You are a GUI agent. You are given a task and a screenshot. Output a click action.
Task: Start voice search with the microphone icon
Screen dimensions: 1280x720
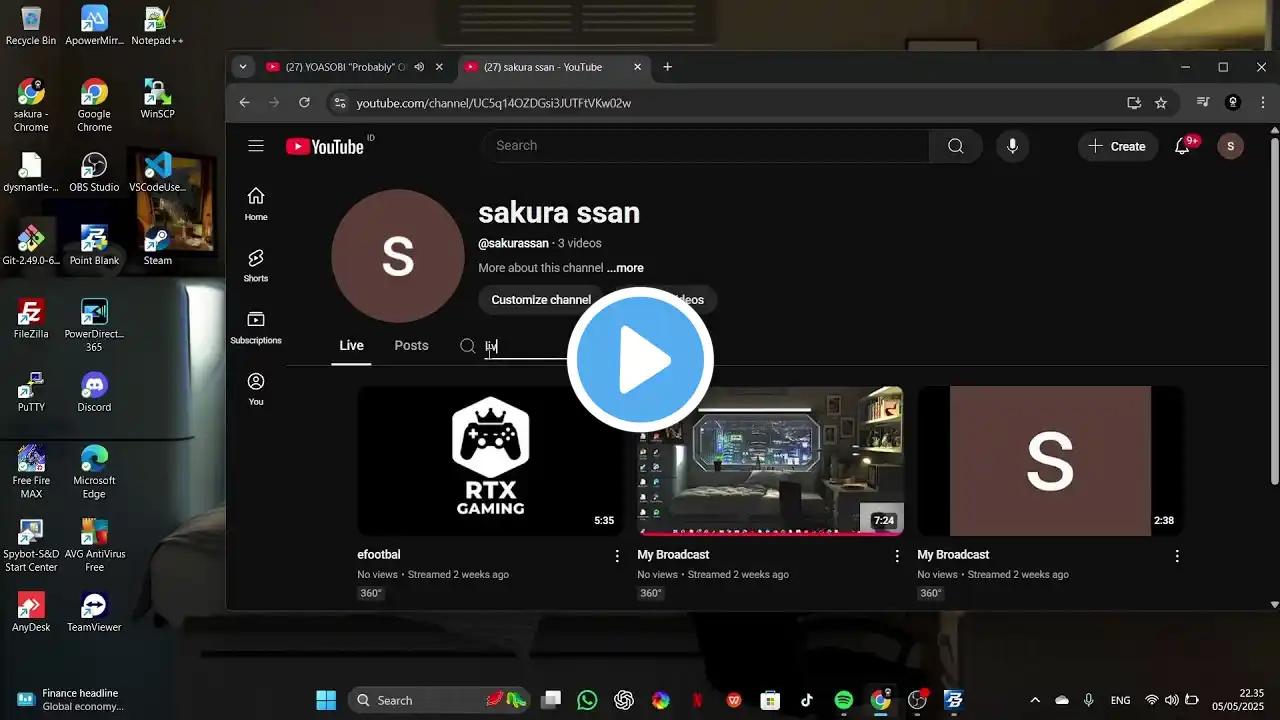point(1012,146)
